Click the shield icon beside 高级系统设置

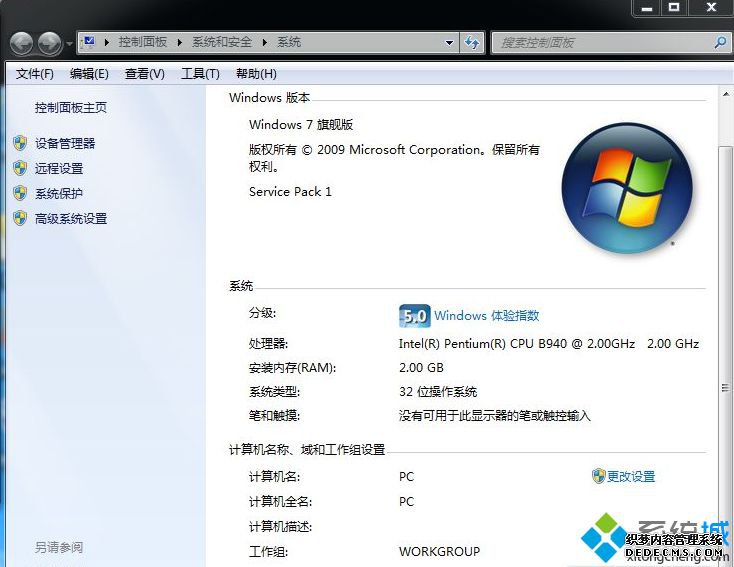coord(20,218)
